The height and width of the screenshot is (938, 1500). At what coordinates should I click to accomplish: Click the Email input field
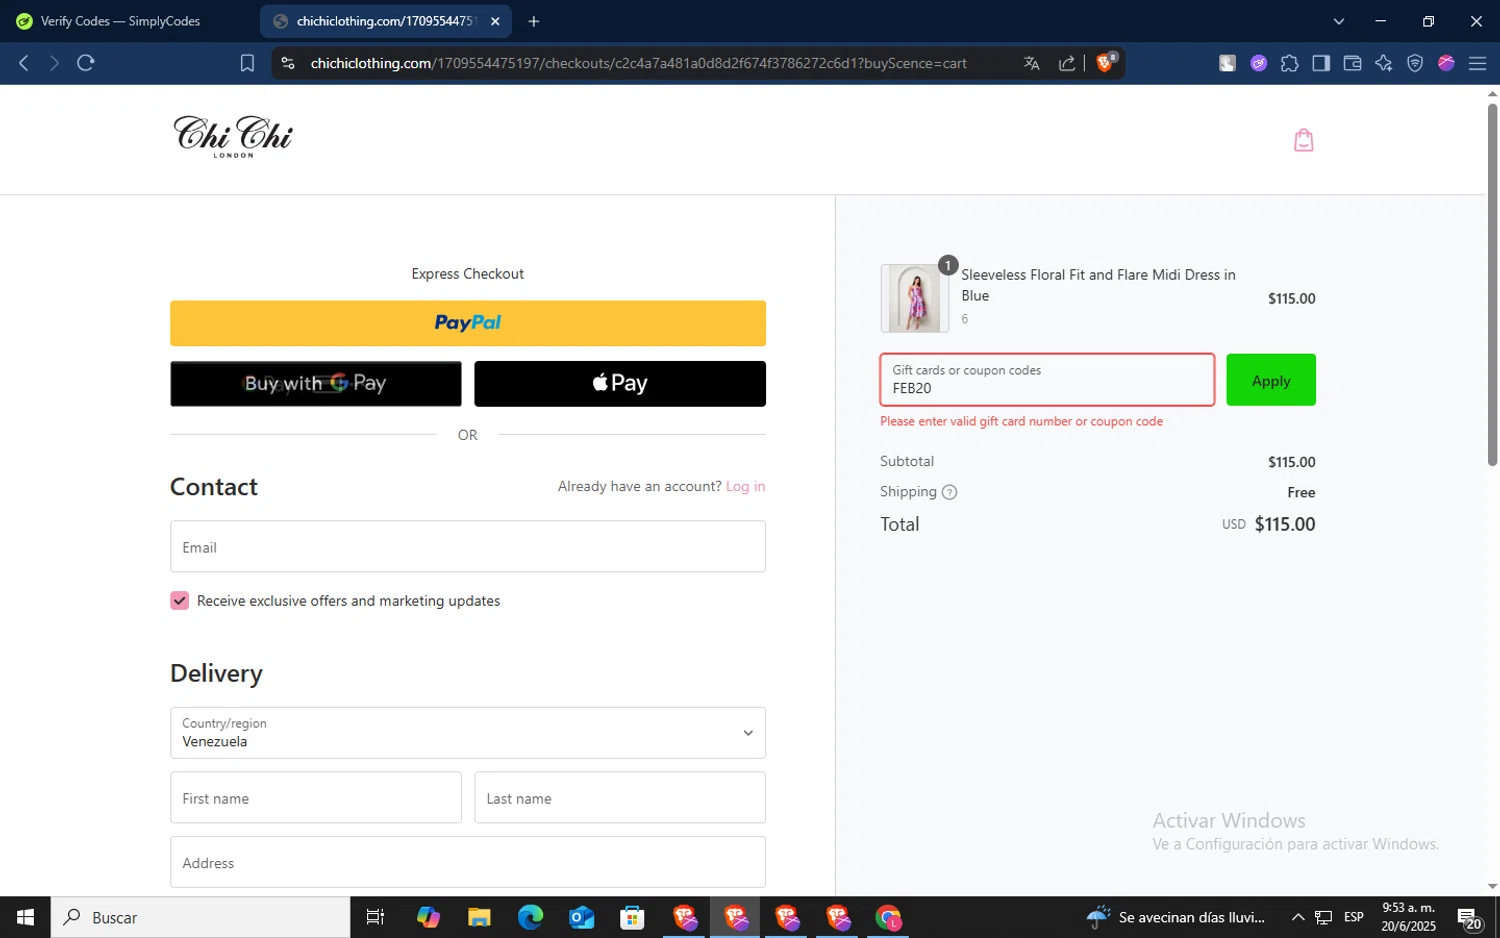tap(468, 547)
